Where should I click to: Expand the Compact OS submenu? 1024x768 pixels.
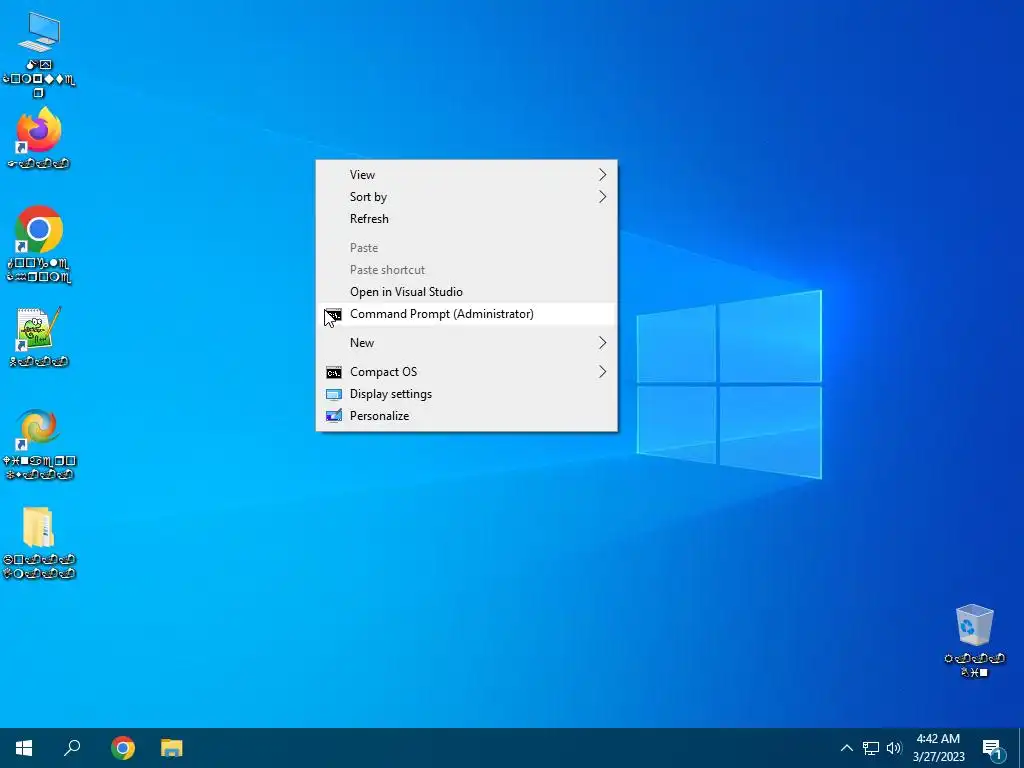(466, 372)
